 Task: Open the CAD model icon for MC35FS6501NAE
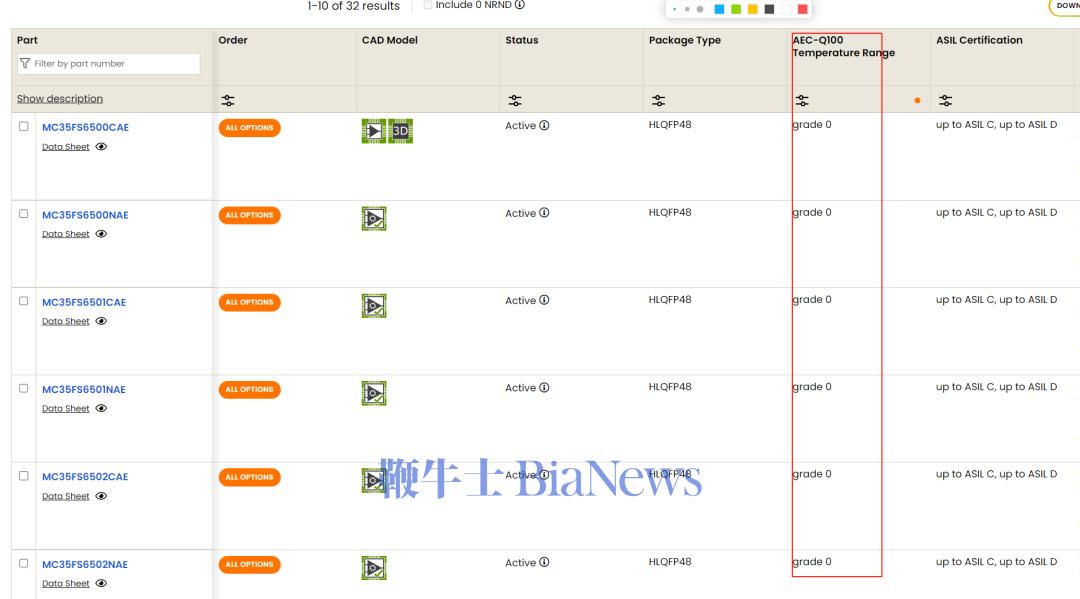click(374, 393)
